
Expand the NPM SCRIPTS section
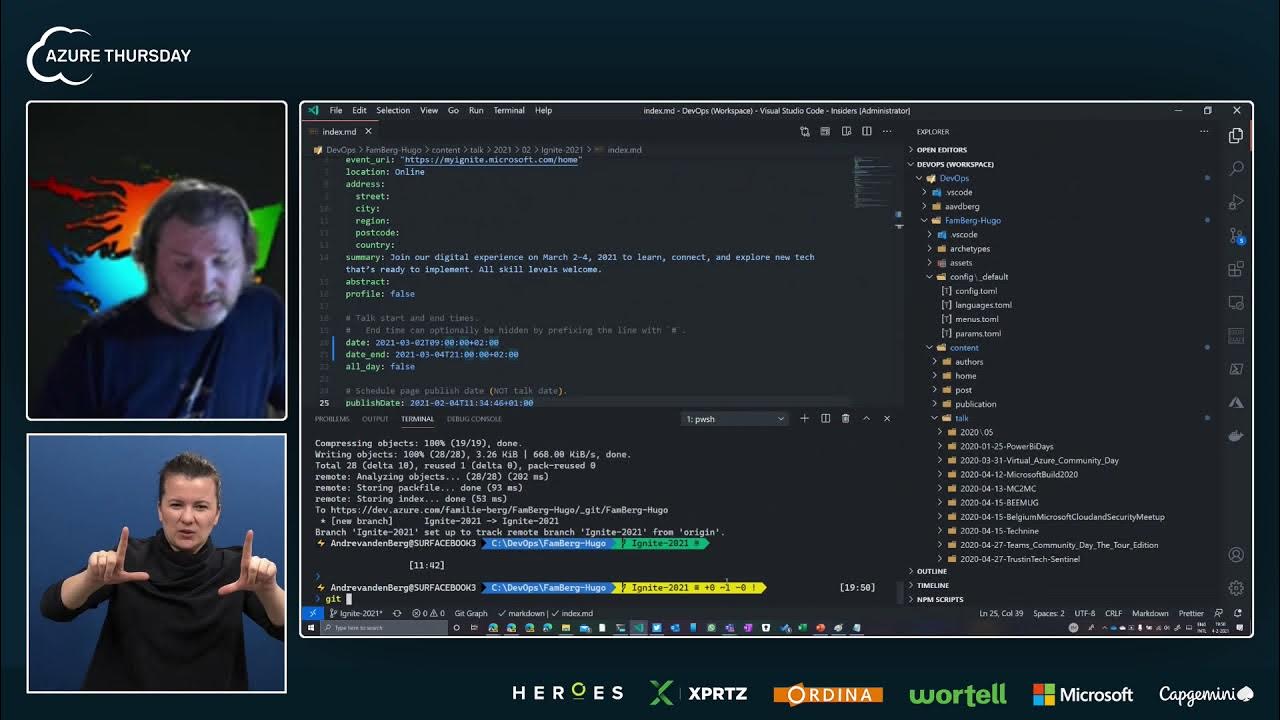(940, 599)
